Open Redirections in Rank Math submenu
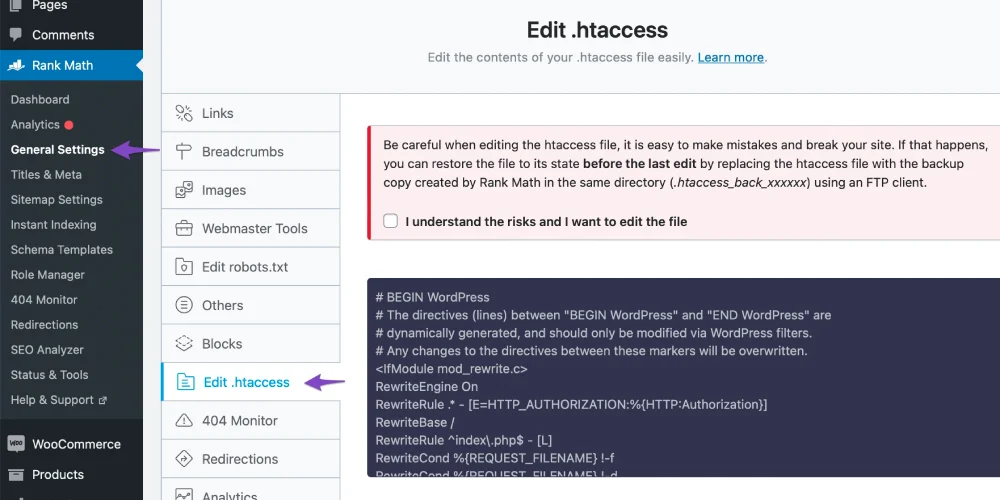Image resolution: width=1000 pixels, height=500 pixels. 45,325
